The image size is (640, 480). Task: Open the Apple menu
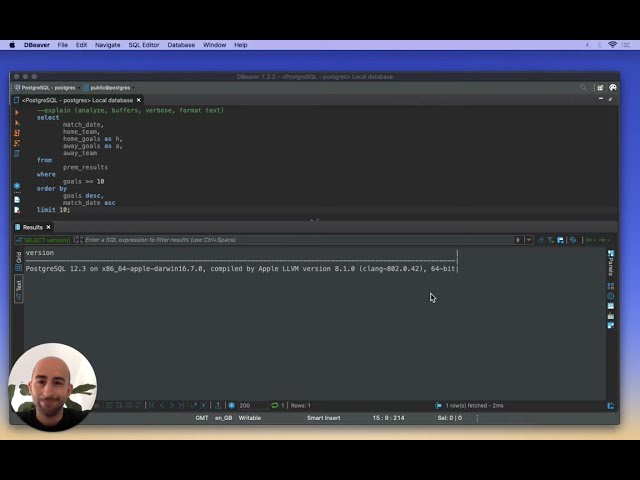12,45
